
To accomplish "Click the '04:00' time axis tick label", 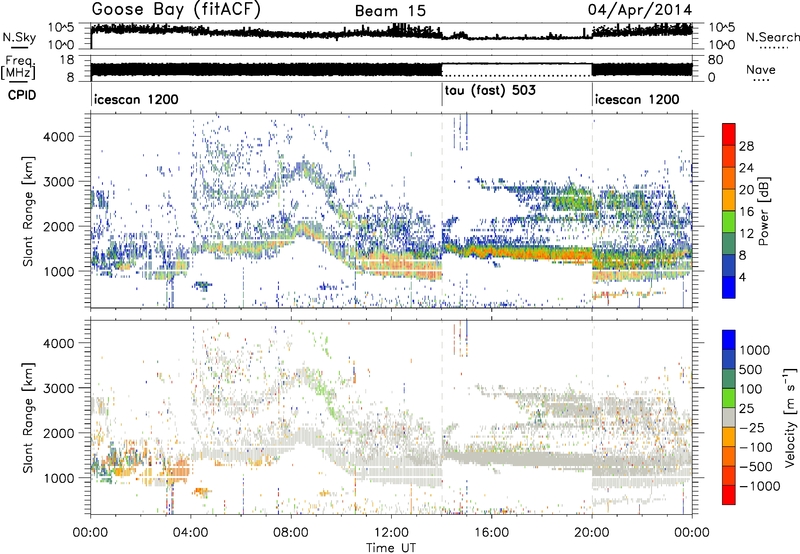I will click(x=191, y=533).
